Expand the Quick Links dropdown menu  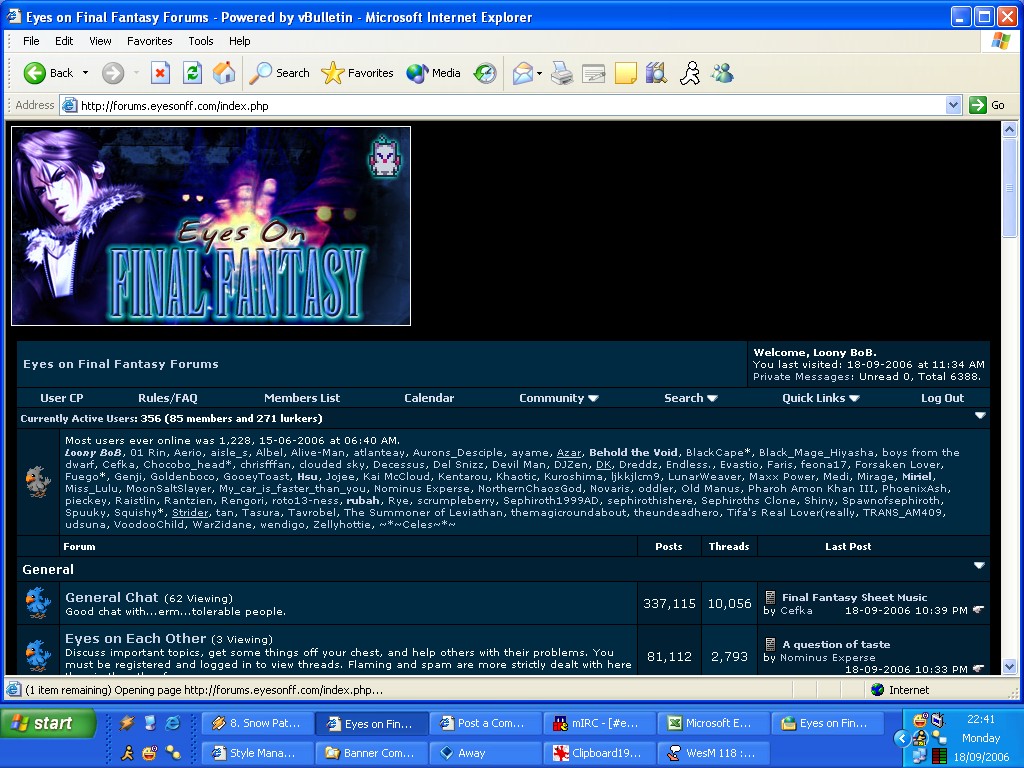pyautogui.click(x=820, y=398)
